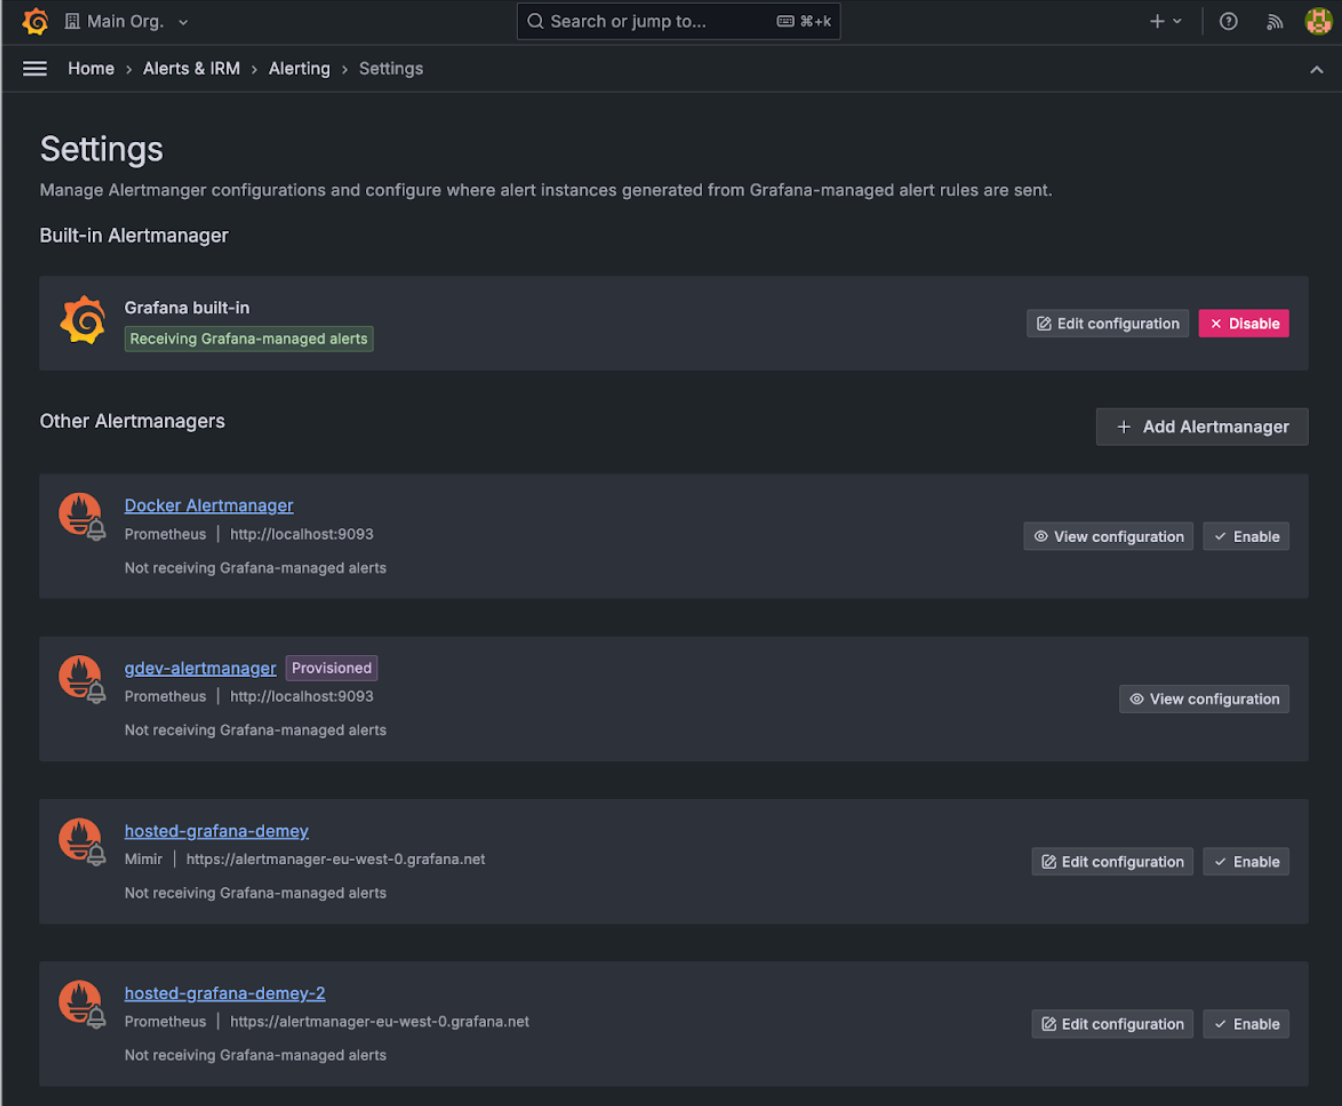Click the Grafana logo in the top bar

click(x=36, y=20)
